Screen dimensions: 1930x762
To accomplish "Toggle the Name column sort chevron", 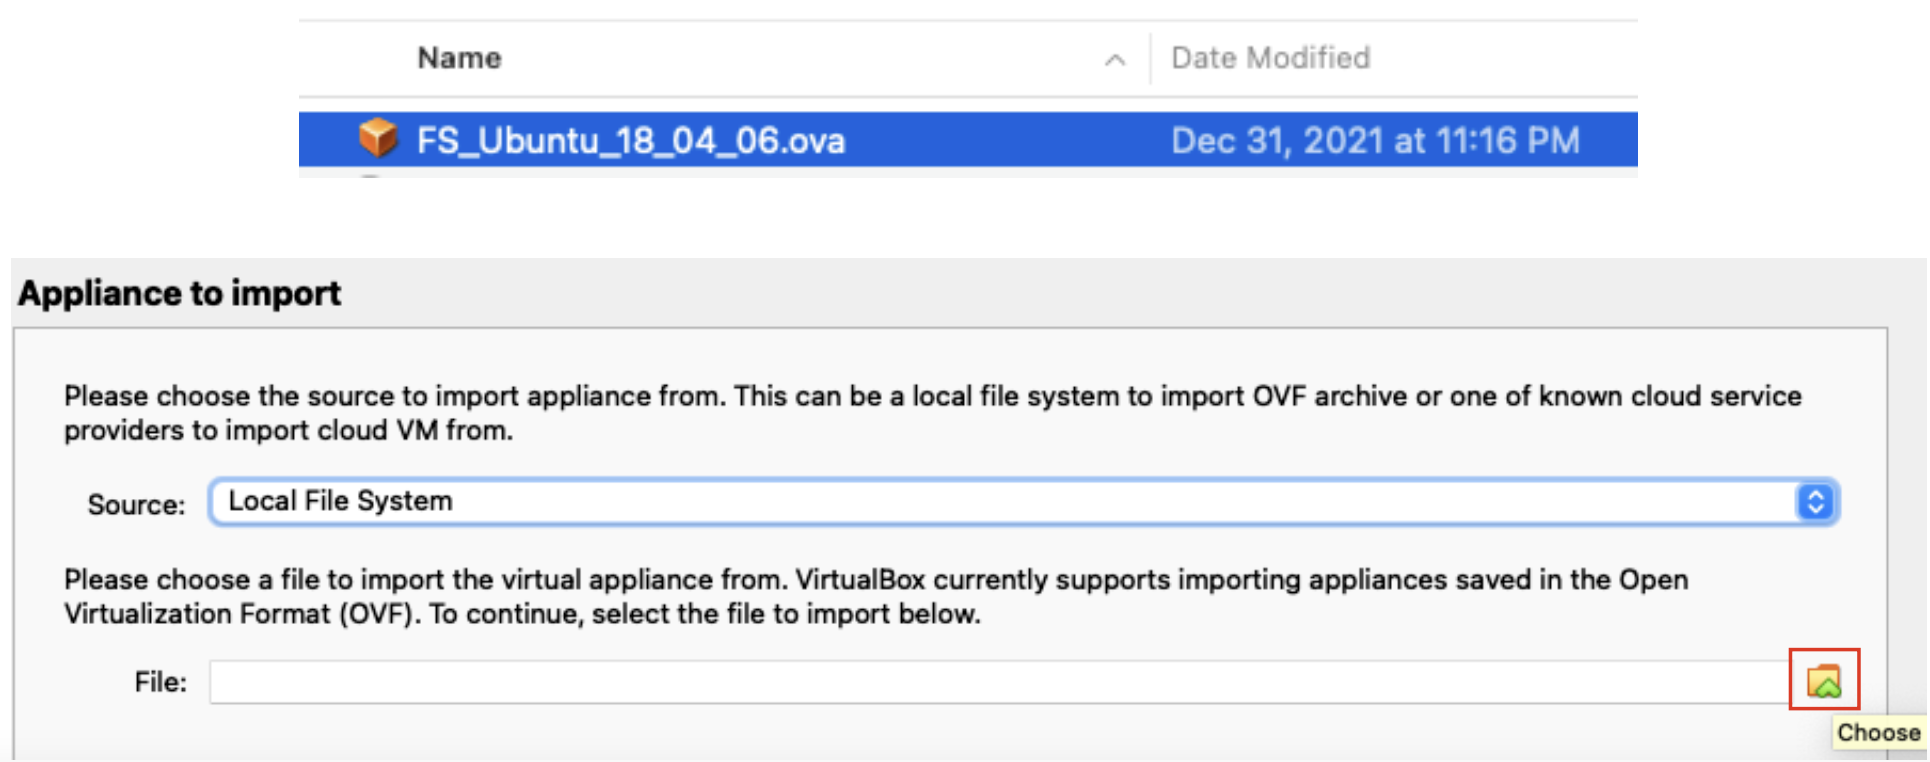I will (1115, 60).
